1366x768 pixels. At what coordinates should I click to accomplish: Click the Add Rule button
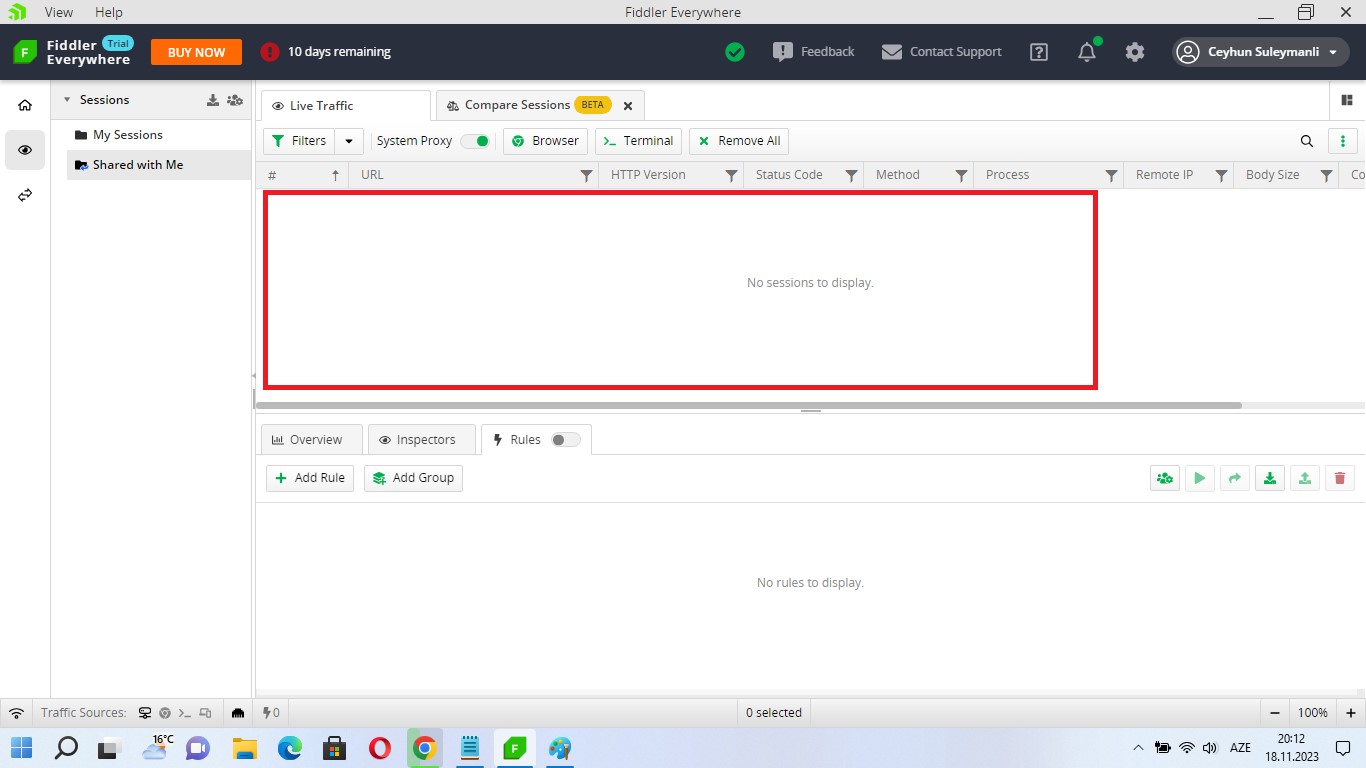click(310, 478)
